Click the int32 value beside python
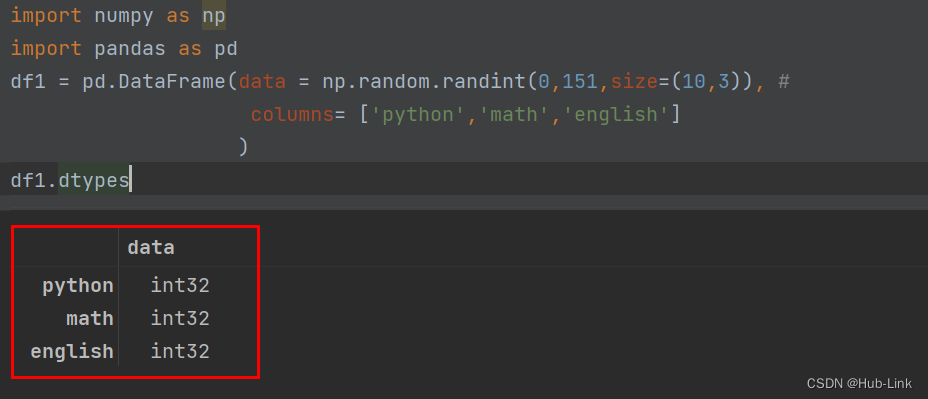The height and width of the screenshot is (399, 928). (180, 286)
